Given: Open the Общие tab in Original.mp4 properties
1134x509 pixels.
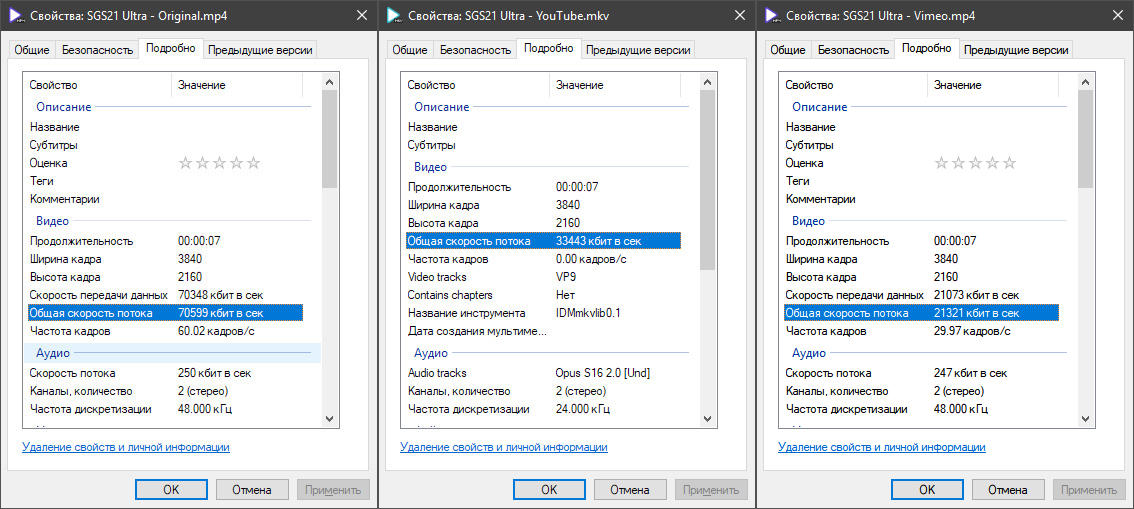Looking at the screenshot, I should pos(32,49).
